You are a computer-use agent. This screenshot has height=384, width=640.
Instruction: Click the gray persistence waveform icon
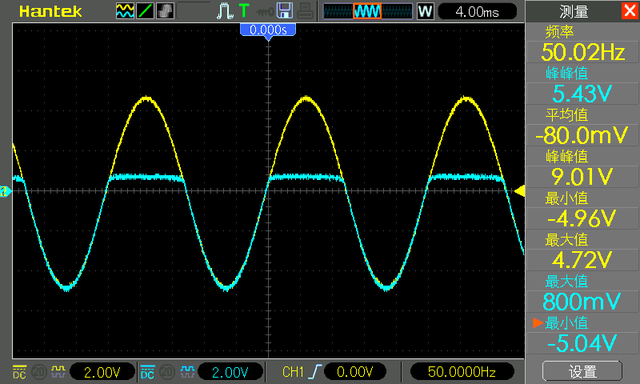click(x=165, y=11)
